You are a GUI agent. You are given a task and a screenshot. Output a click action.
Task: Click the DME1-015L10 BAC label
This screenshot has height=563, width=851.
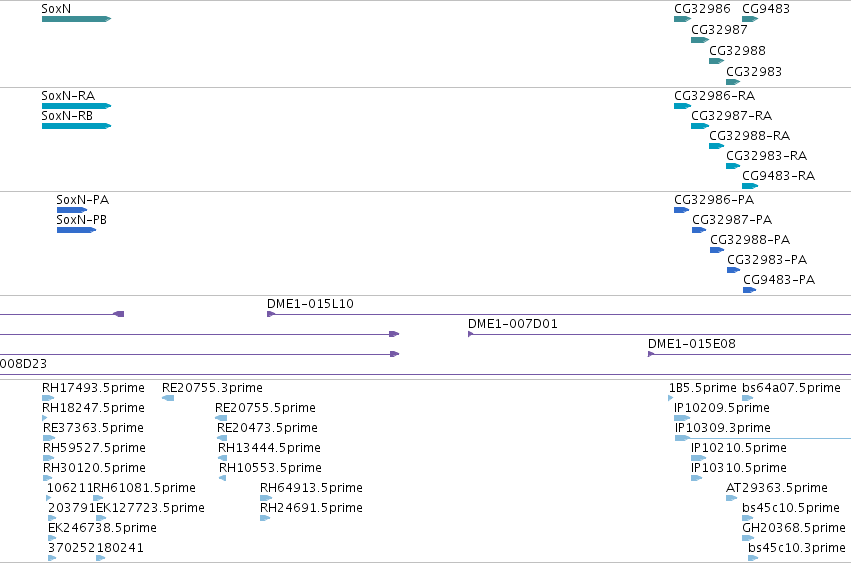[310, 304]
